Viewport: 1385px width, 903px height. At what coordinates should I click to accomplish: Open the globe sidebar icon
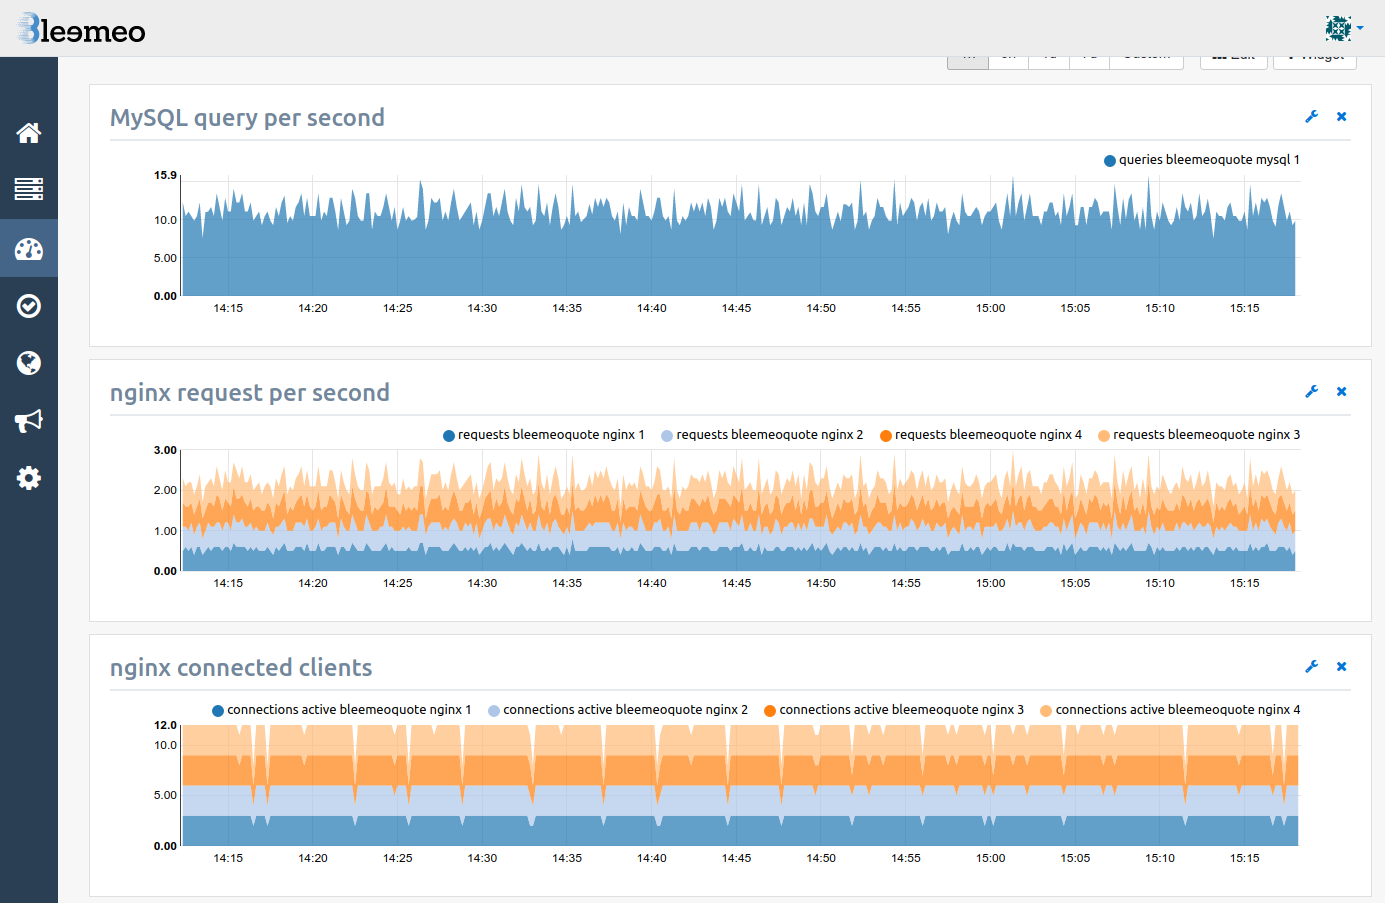point(29,363)
